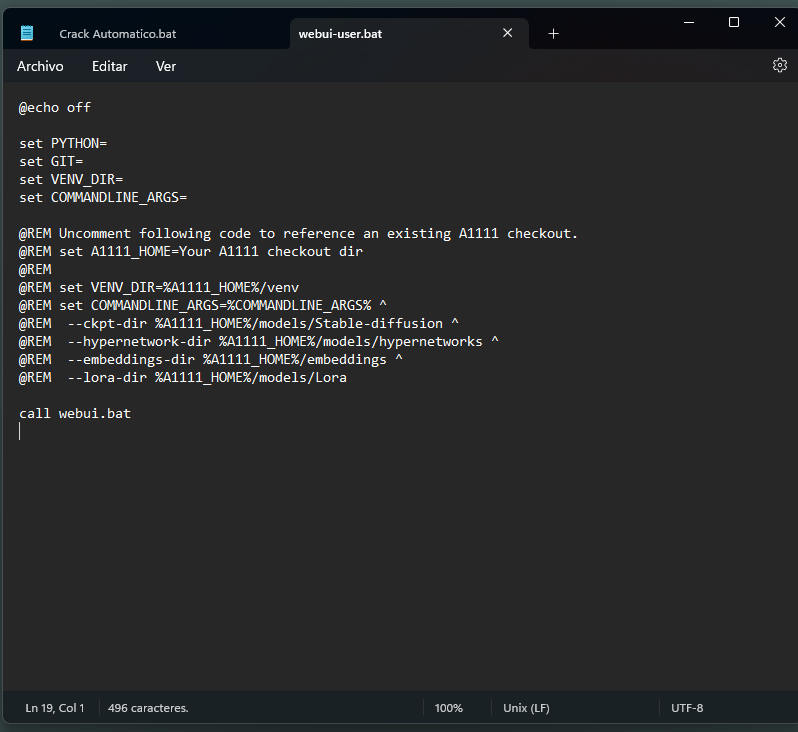The image size is (798, 732).
Task: Click the line 'set COMMANDLINE_ARGS='
Action: [x=103, y=198]
